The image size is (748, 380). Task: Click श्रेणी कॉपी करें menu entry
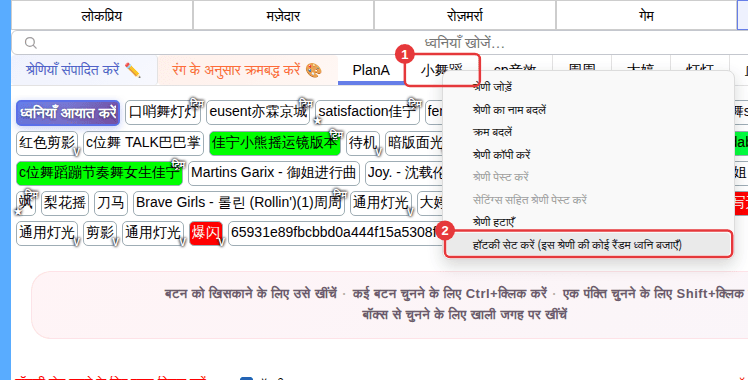click(x=502, y=154)
